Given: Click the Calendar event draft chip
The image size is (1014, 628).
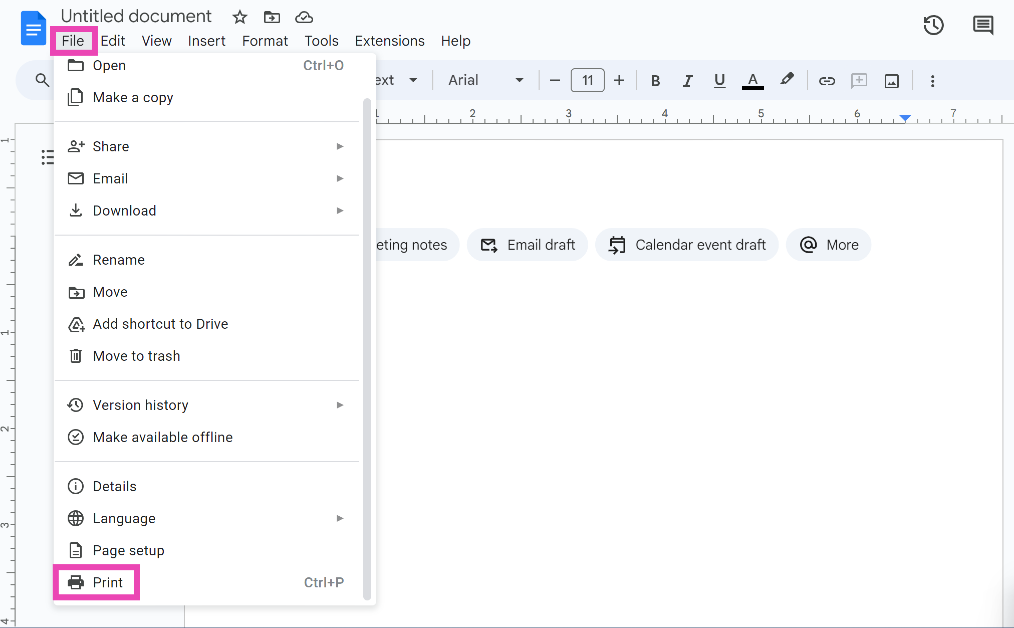Looking at the screenshot, I should point(687,245).
